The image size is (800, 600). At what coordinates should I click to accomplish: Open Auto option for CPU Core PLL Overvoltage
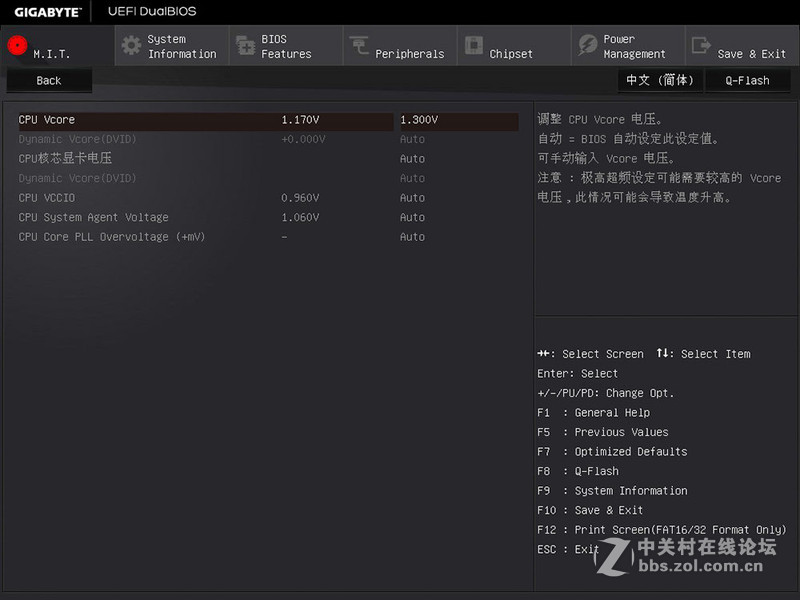click(x=412, y=237)
